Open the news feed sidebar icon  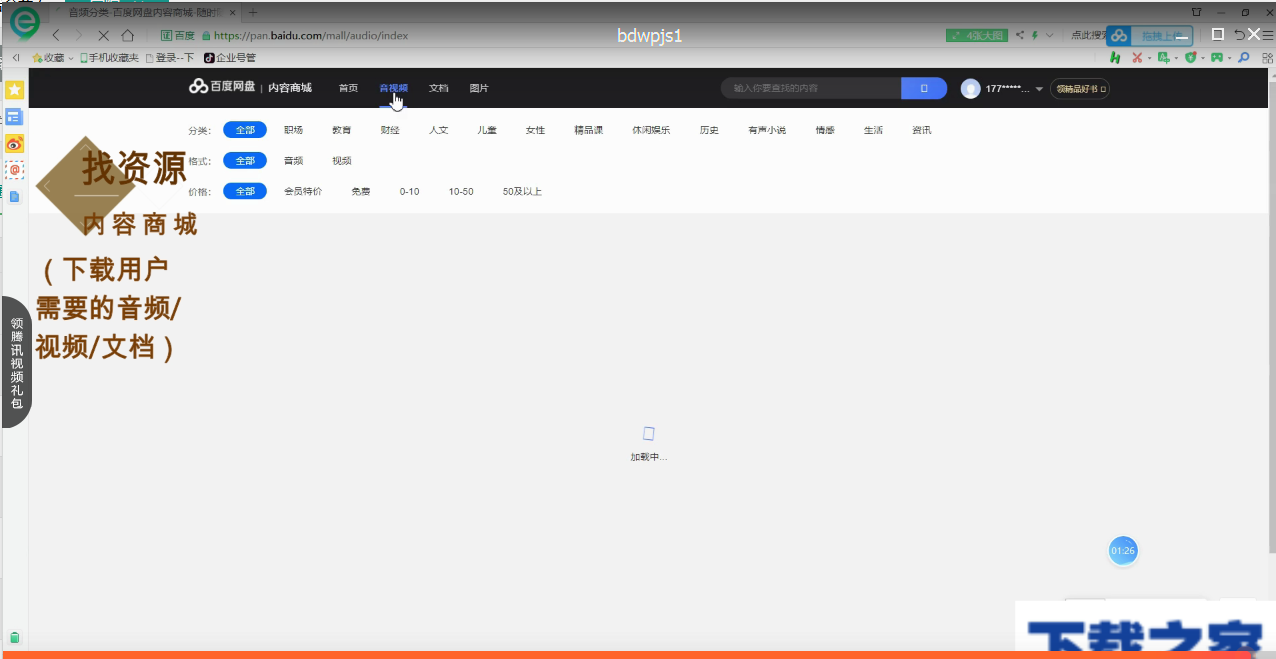(14, 117)
